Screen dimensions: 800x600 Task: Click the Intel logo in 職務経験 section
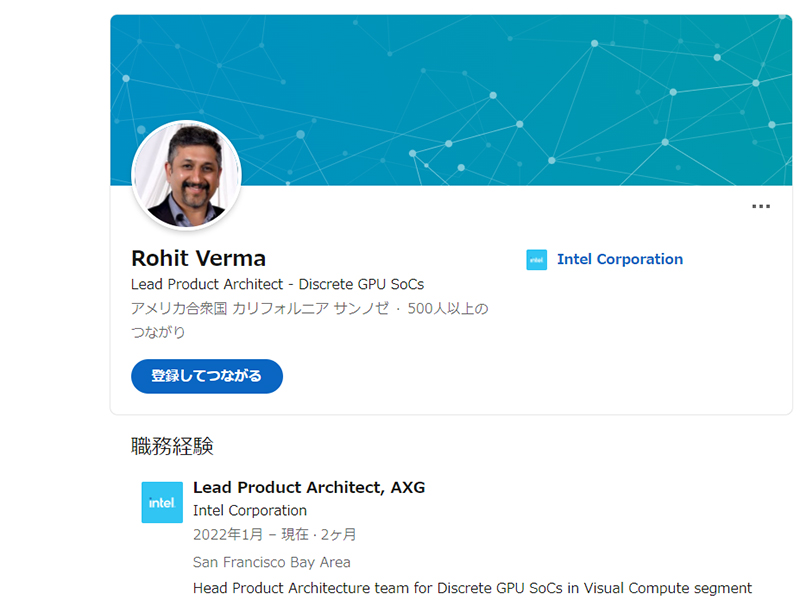coord(162,502)
